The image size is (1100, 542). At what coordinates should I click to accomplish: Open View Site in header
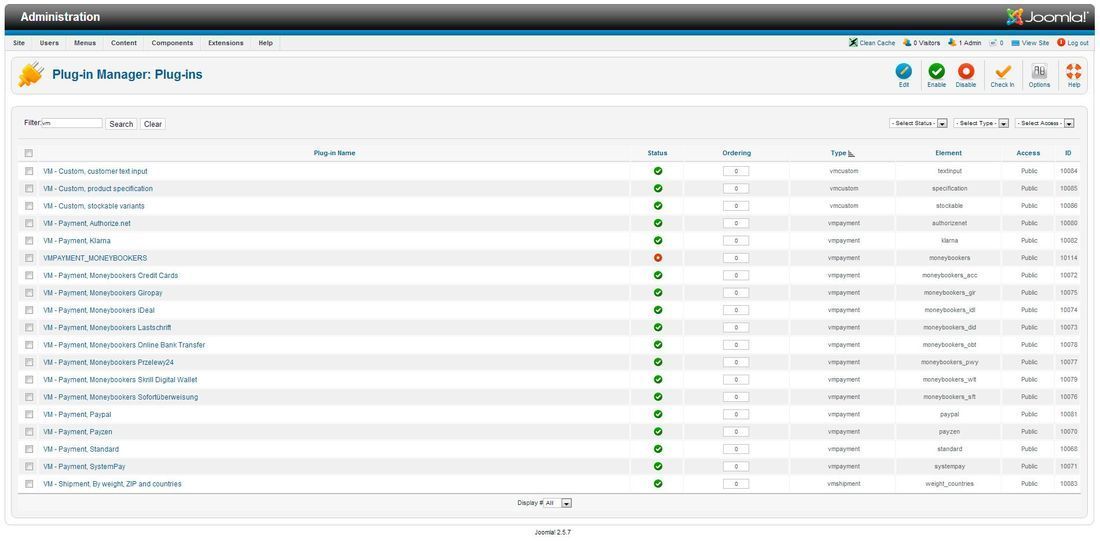(1030, 43)
